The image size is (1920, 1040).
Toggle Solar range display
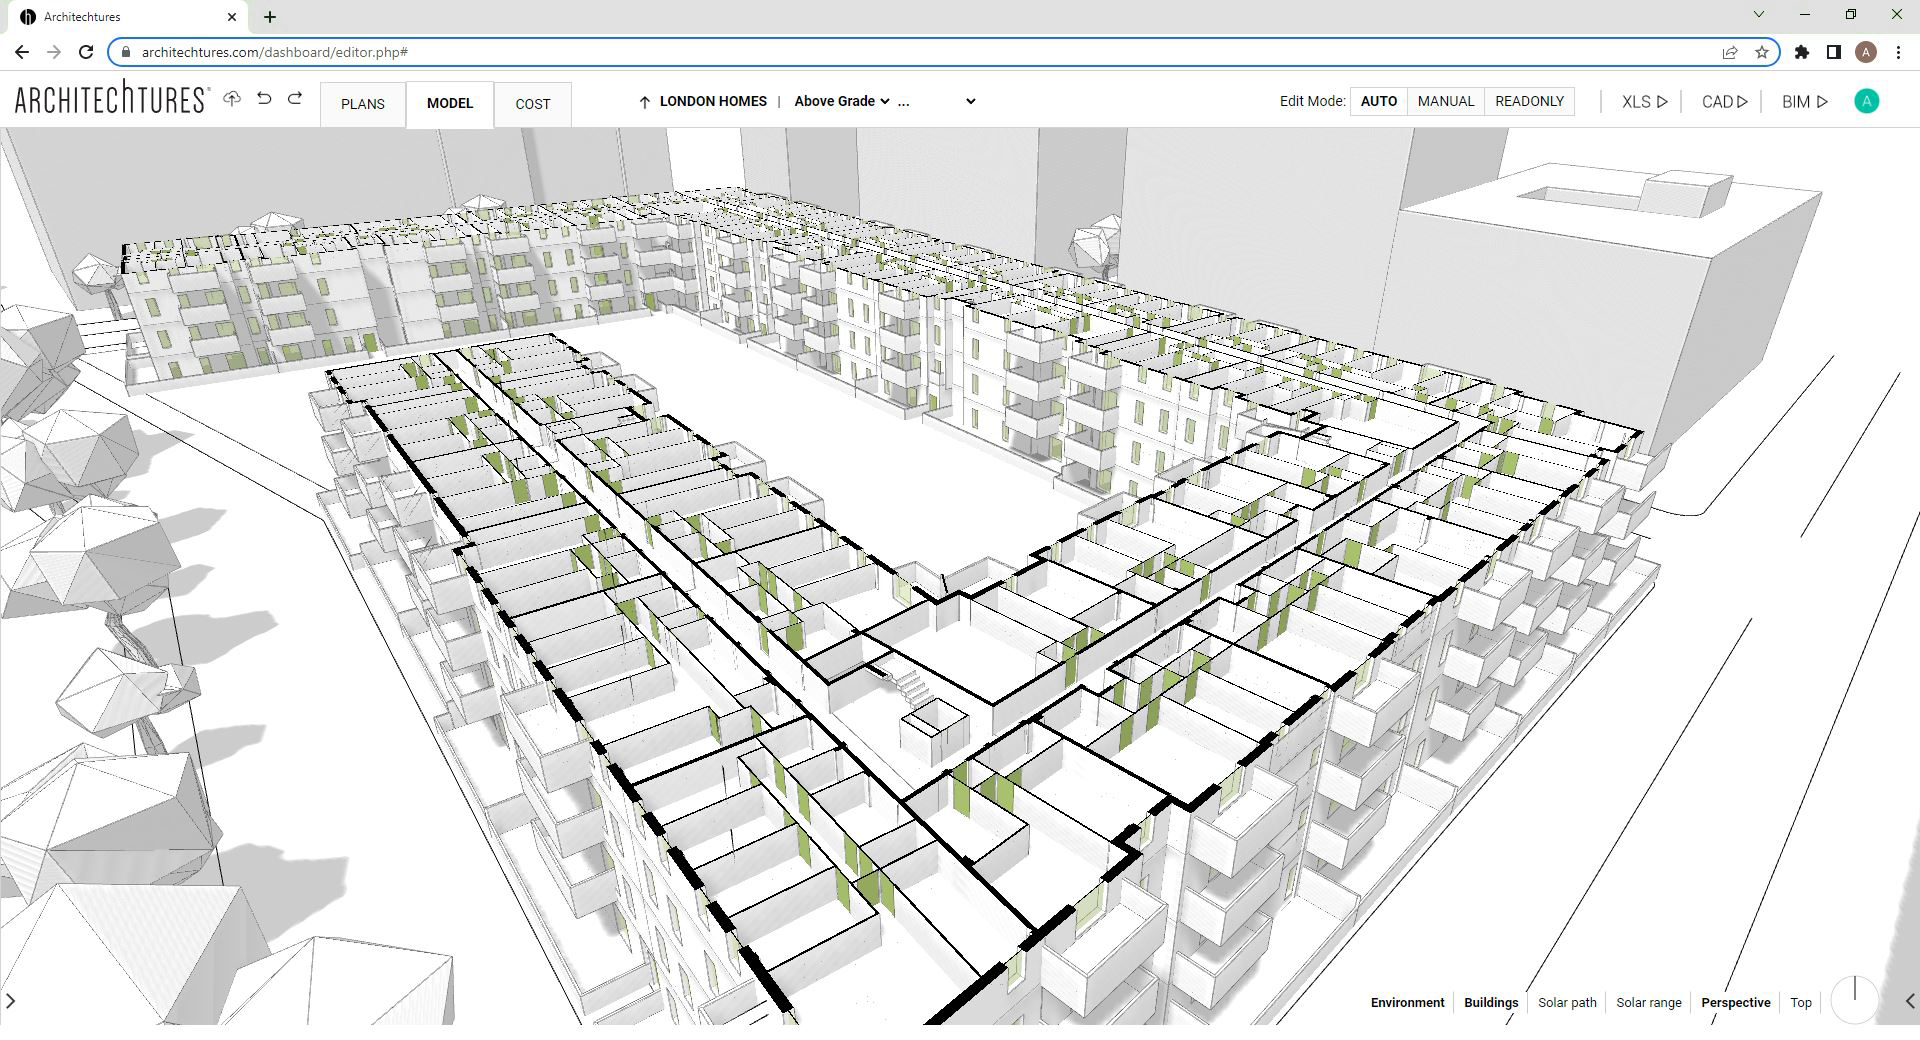pyautogui.click(x=1649, y=1002)
